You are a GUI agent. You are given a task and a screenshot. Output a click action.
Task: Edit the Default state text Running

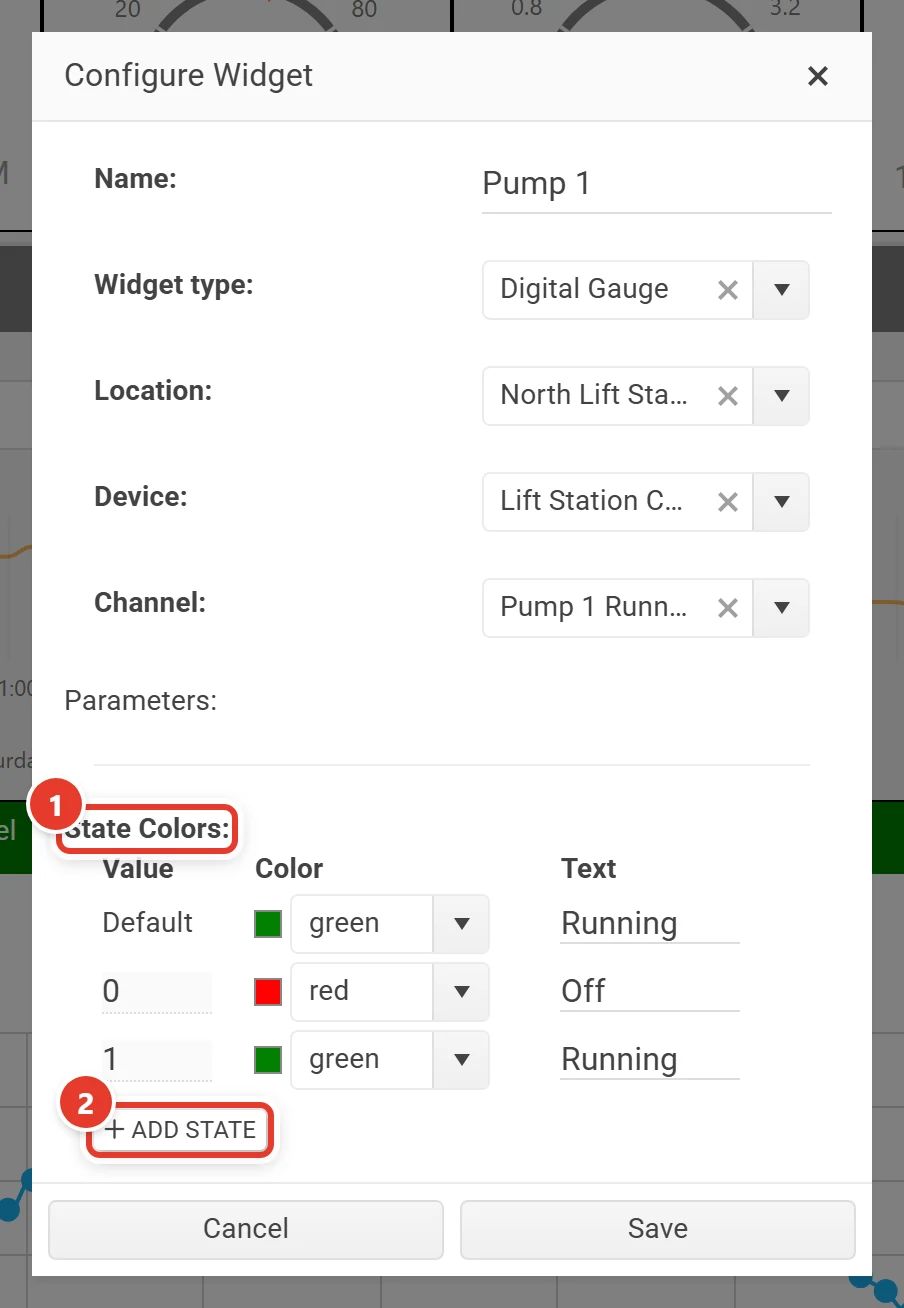pyautogui.click(x=650, y=923)
